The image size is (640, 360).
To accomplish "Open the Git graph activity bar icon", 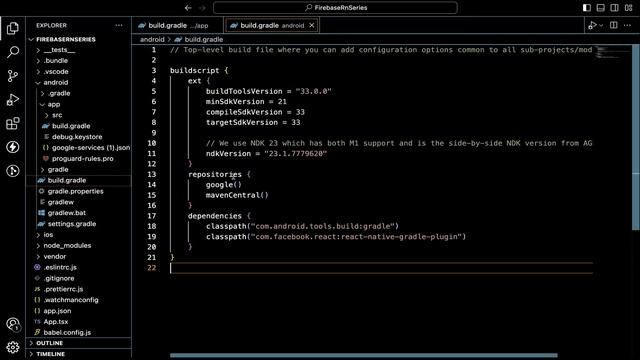I will (x=13, y=171).
